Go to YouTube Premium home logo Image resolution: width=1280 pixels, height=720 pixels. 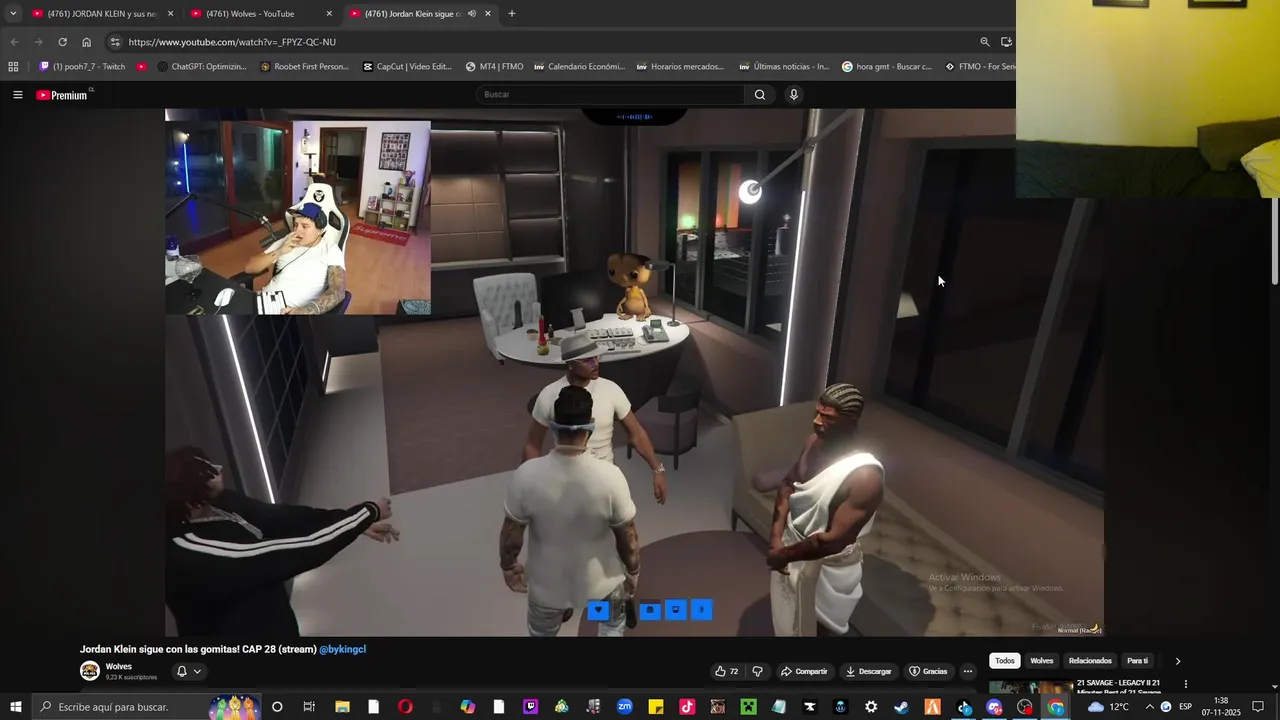[x=62, y=95]
